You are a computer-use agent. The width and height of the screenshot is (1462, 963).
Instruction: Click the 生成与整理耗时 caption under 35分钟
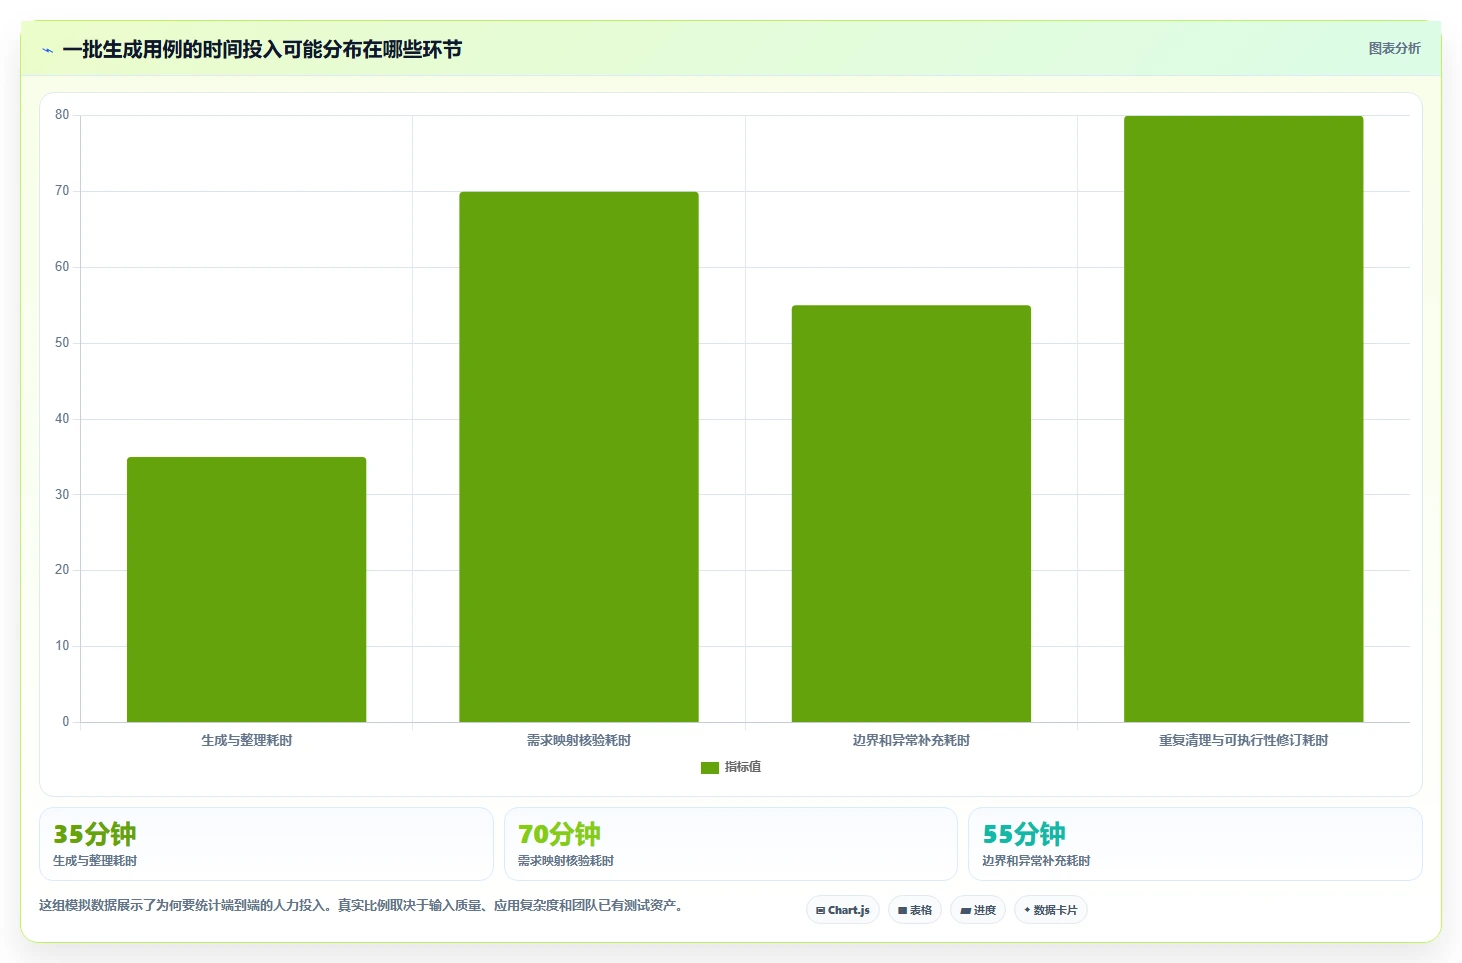[95, 861]
